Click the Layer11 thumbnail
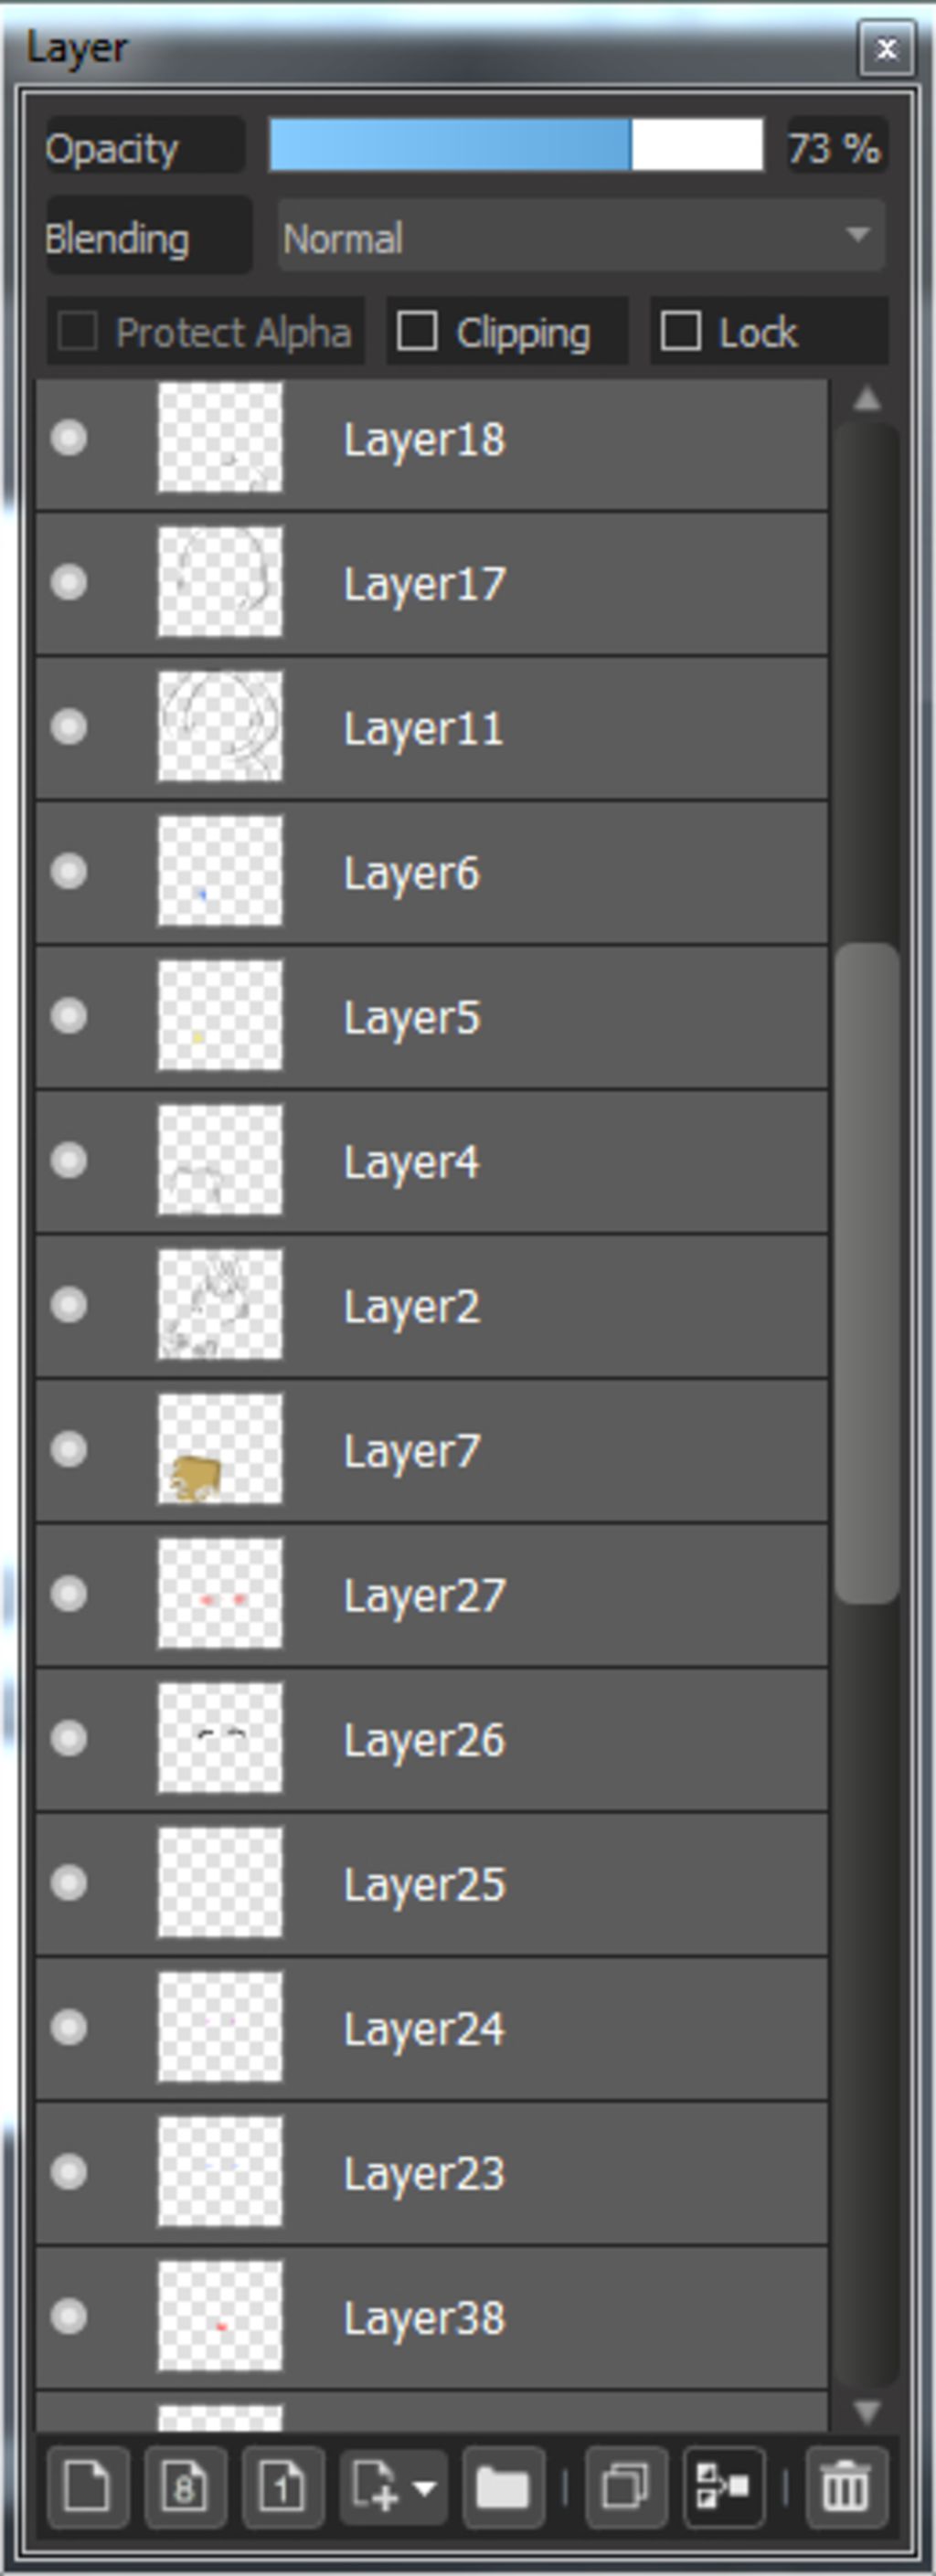The height and width of the screenshot is (2576, 936). pyautogui.click(x=220, y=726)
